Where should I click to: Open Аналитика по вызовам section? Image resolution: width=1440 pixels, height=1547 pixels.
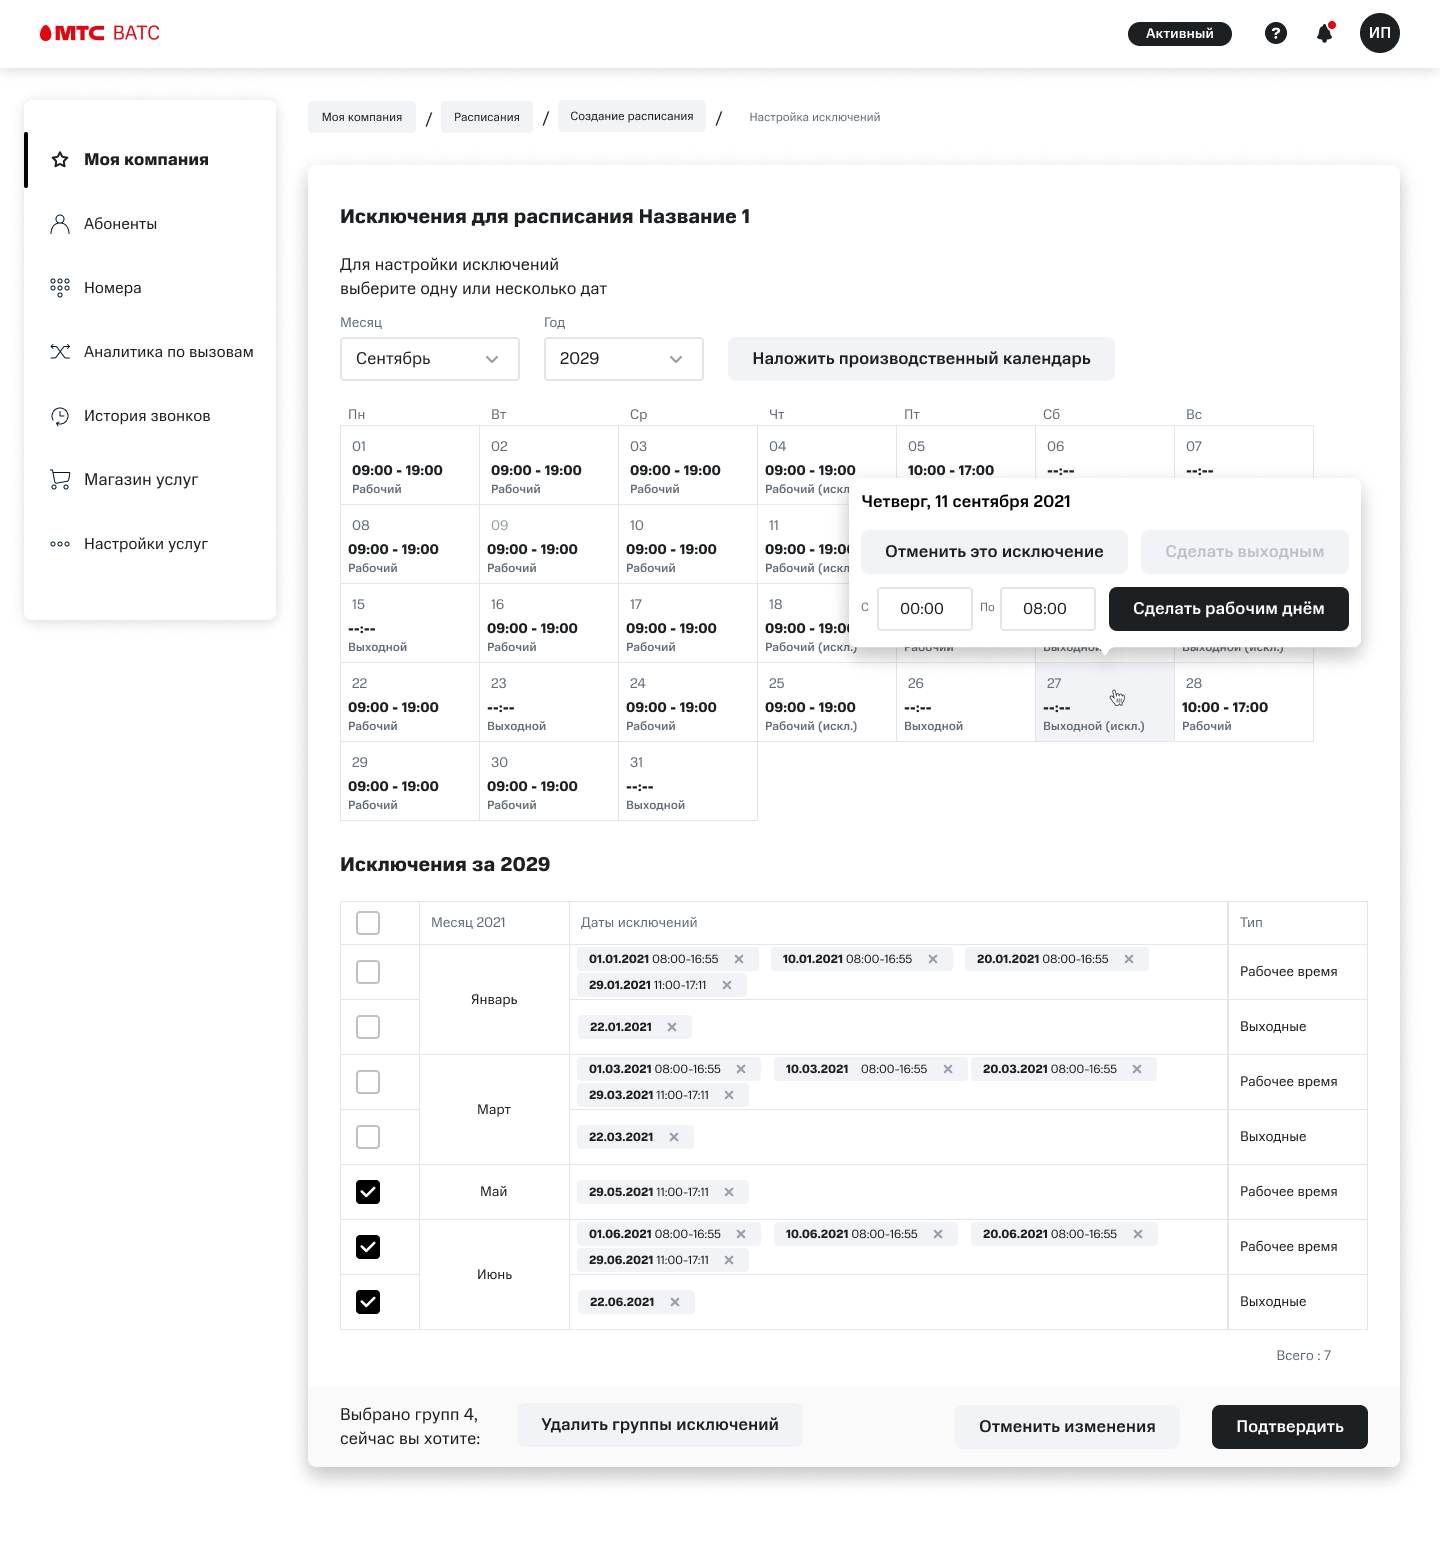(168, 351)
